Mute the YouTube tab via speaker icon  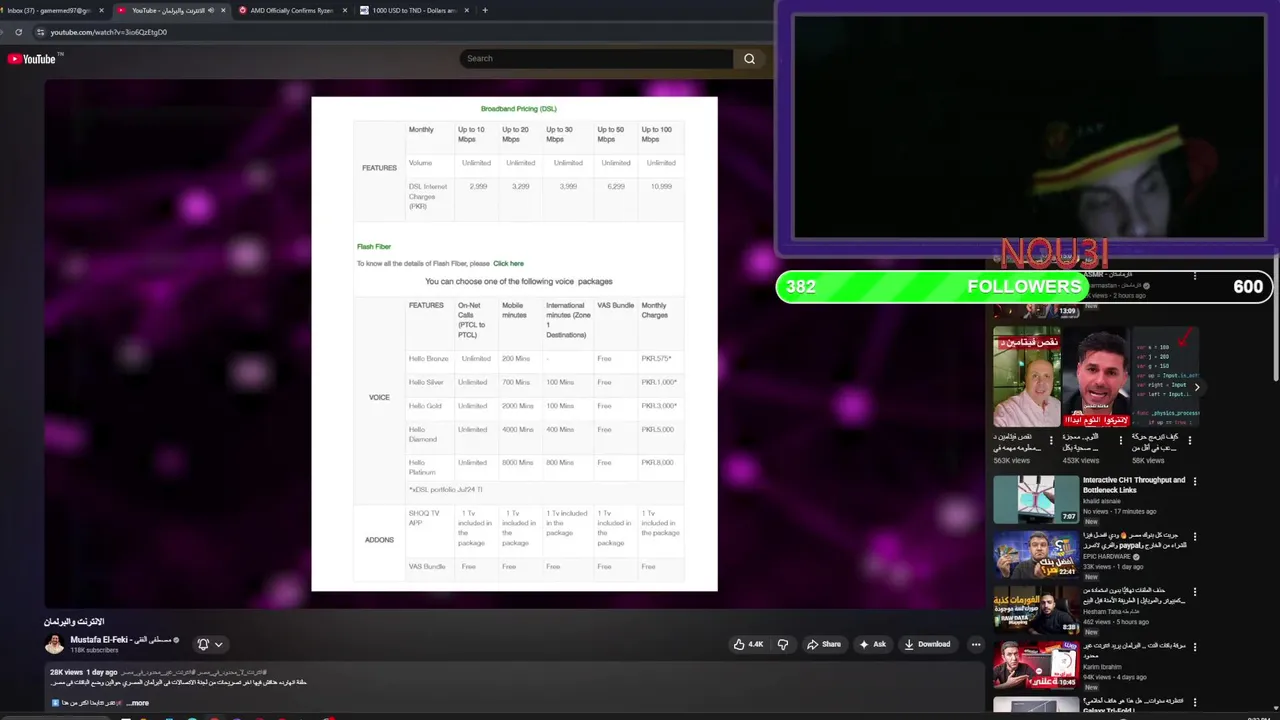click(211, 10)
